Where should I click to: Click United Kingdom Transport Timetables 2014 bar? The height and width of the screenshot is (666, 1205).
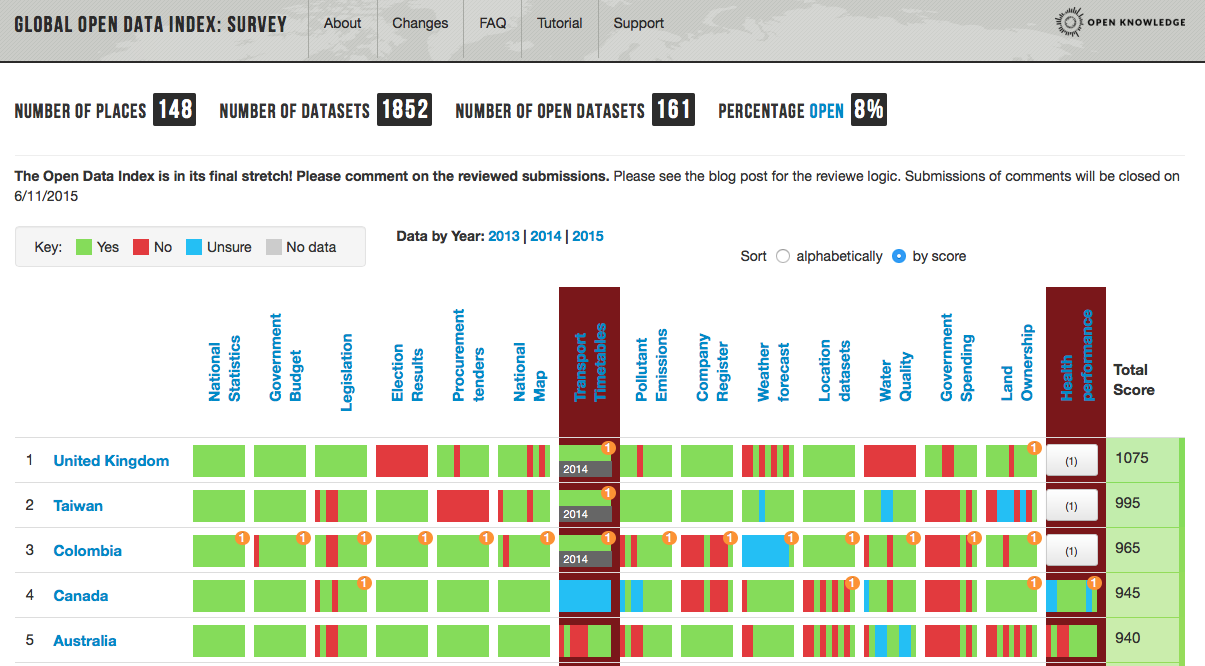[585, 468]
